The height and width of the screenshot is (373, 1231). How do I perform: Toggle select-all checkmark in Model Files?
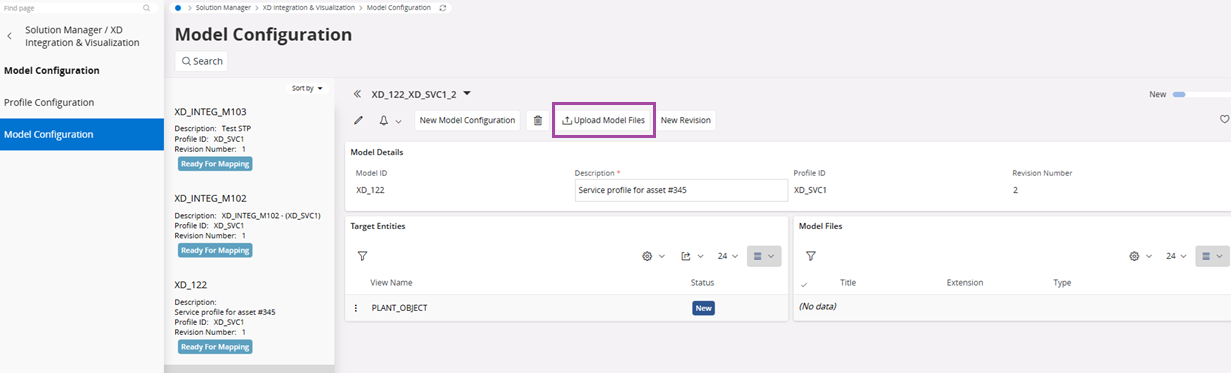[x=805, y=284]
